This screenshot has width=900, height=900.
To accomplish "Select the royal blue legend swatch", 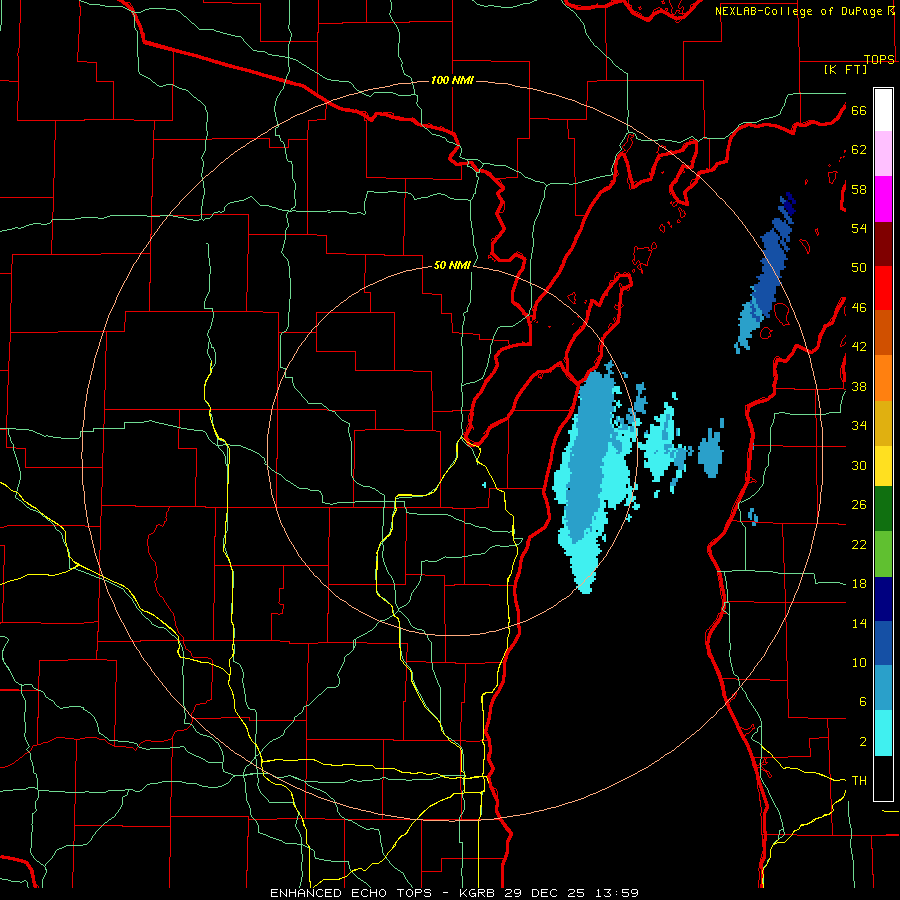I will pos(883,643).
